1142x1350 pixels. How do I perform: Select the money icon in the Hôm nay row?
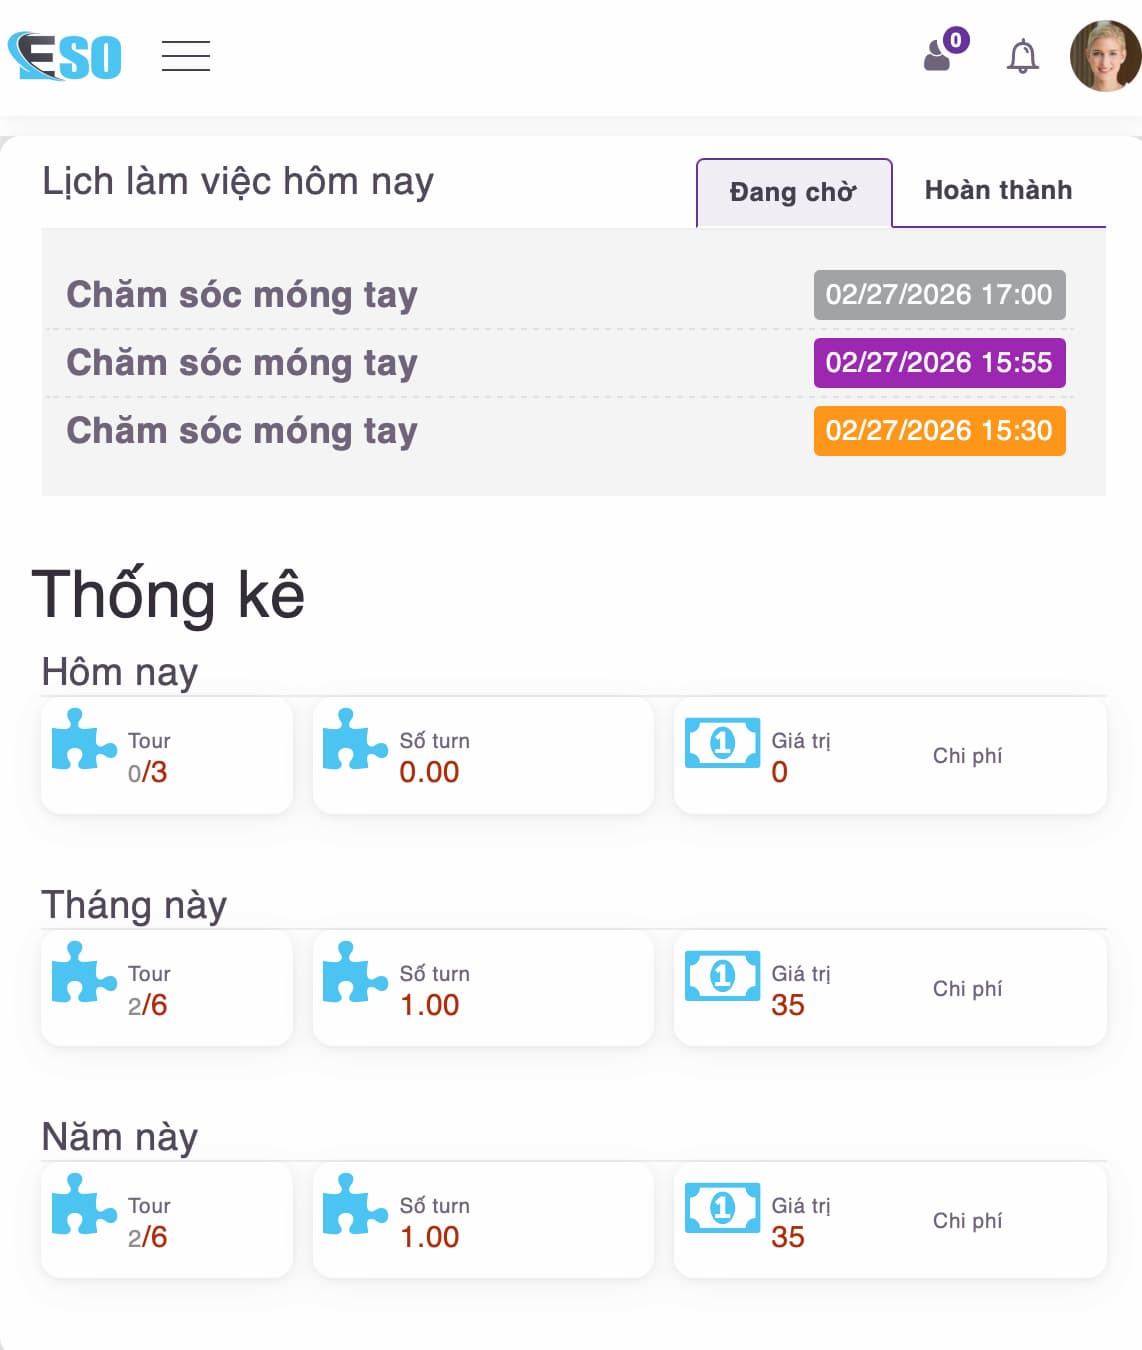coord(722,744)
